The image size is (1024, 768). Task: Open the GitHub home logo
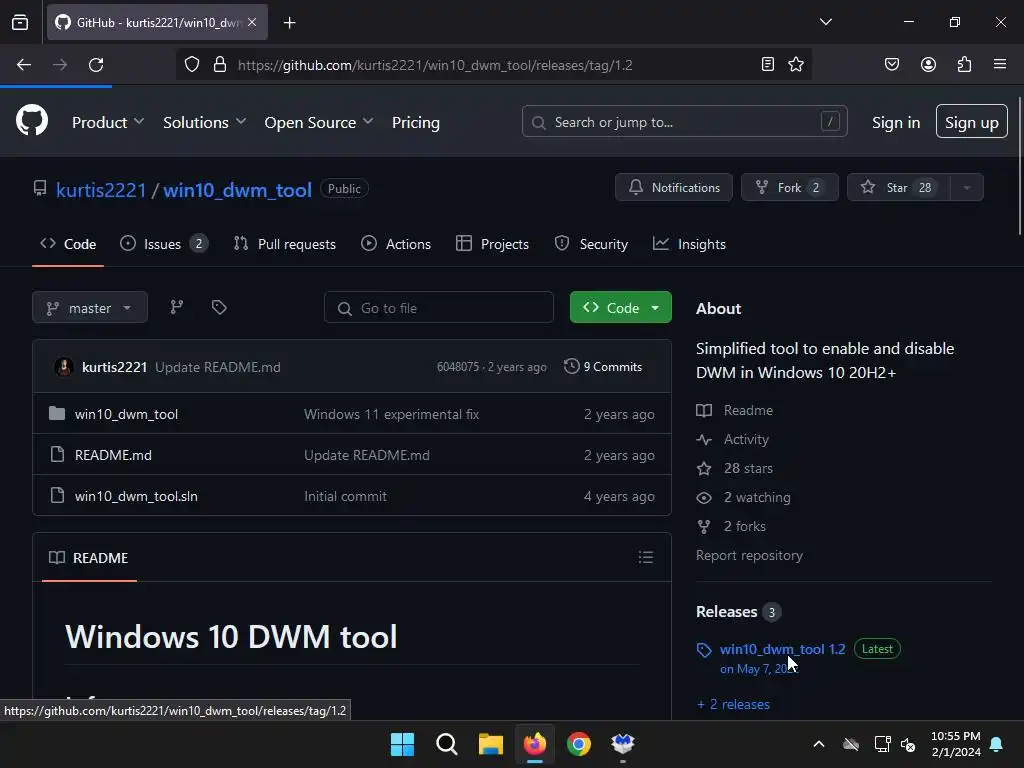pyautogui.click(x=31, y=121)
